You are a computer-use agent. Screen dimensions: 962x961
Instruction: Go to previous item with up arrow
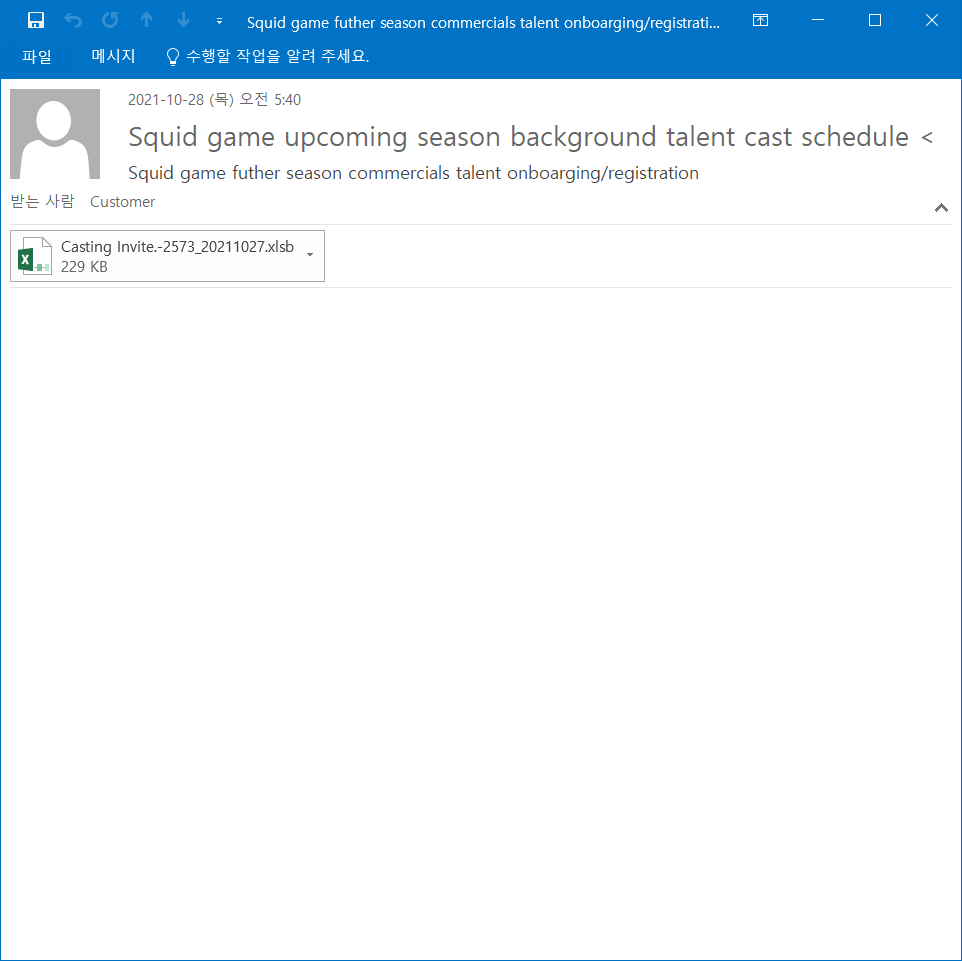click(x=146, y=20)
